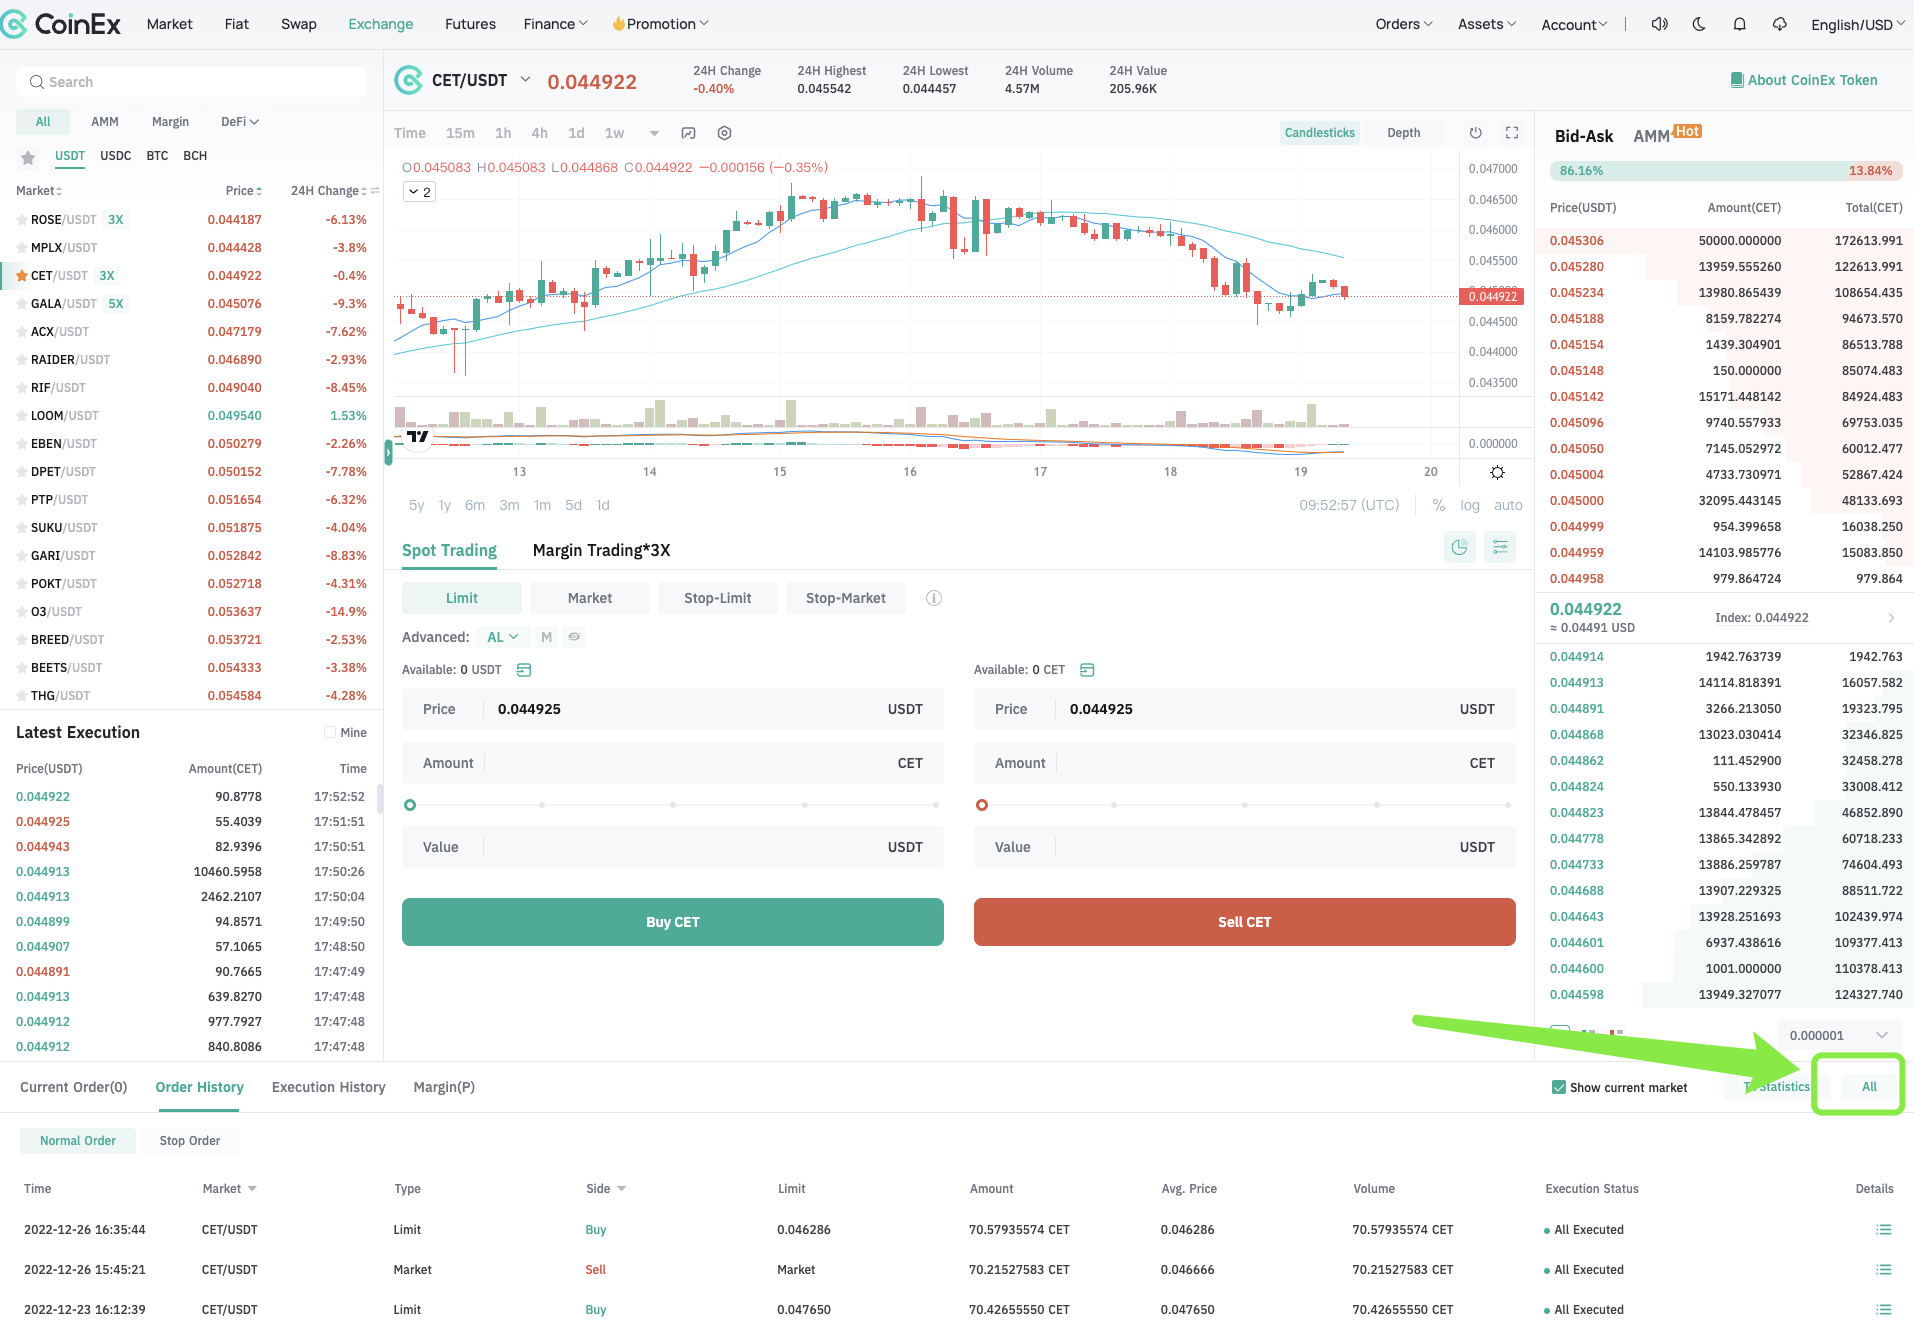Toggle percent scale on chart
The width and height of the screenshot is (1914, 1330).
tap(1439, 506)
